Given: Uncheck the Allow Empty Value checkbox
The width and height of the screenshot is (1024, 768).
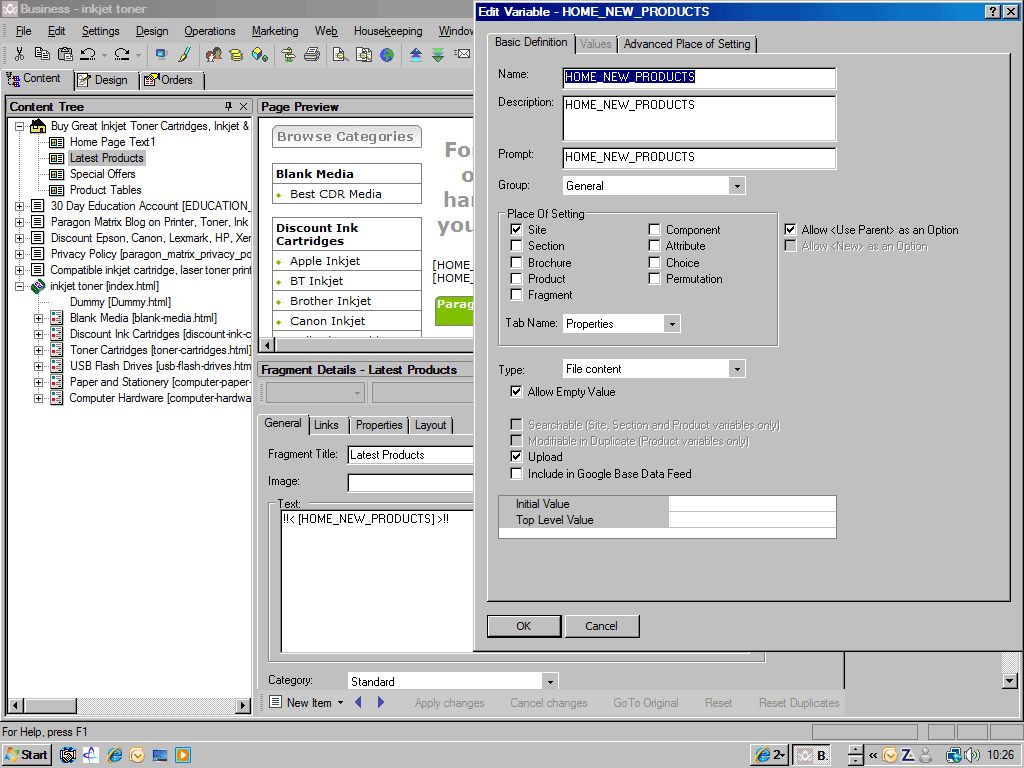Looking at the screenshot, I should click(516, 392).
